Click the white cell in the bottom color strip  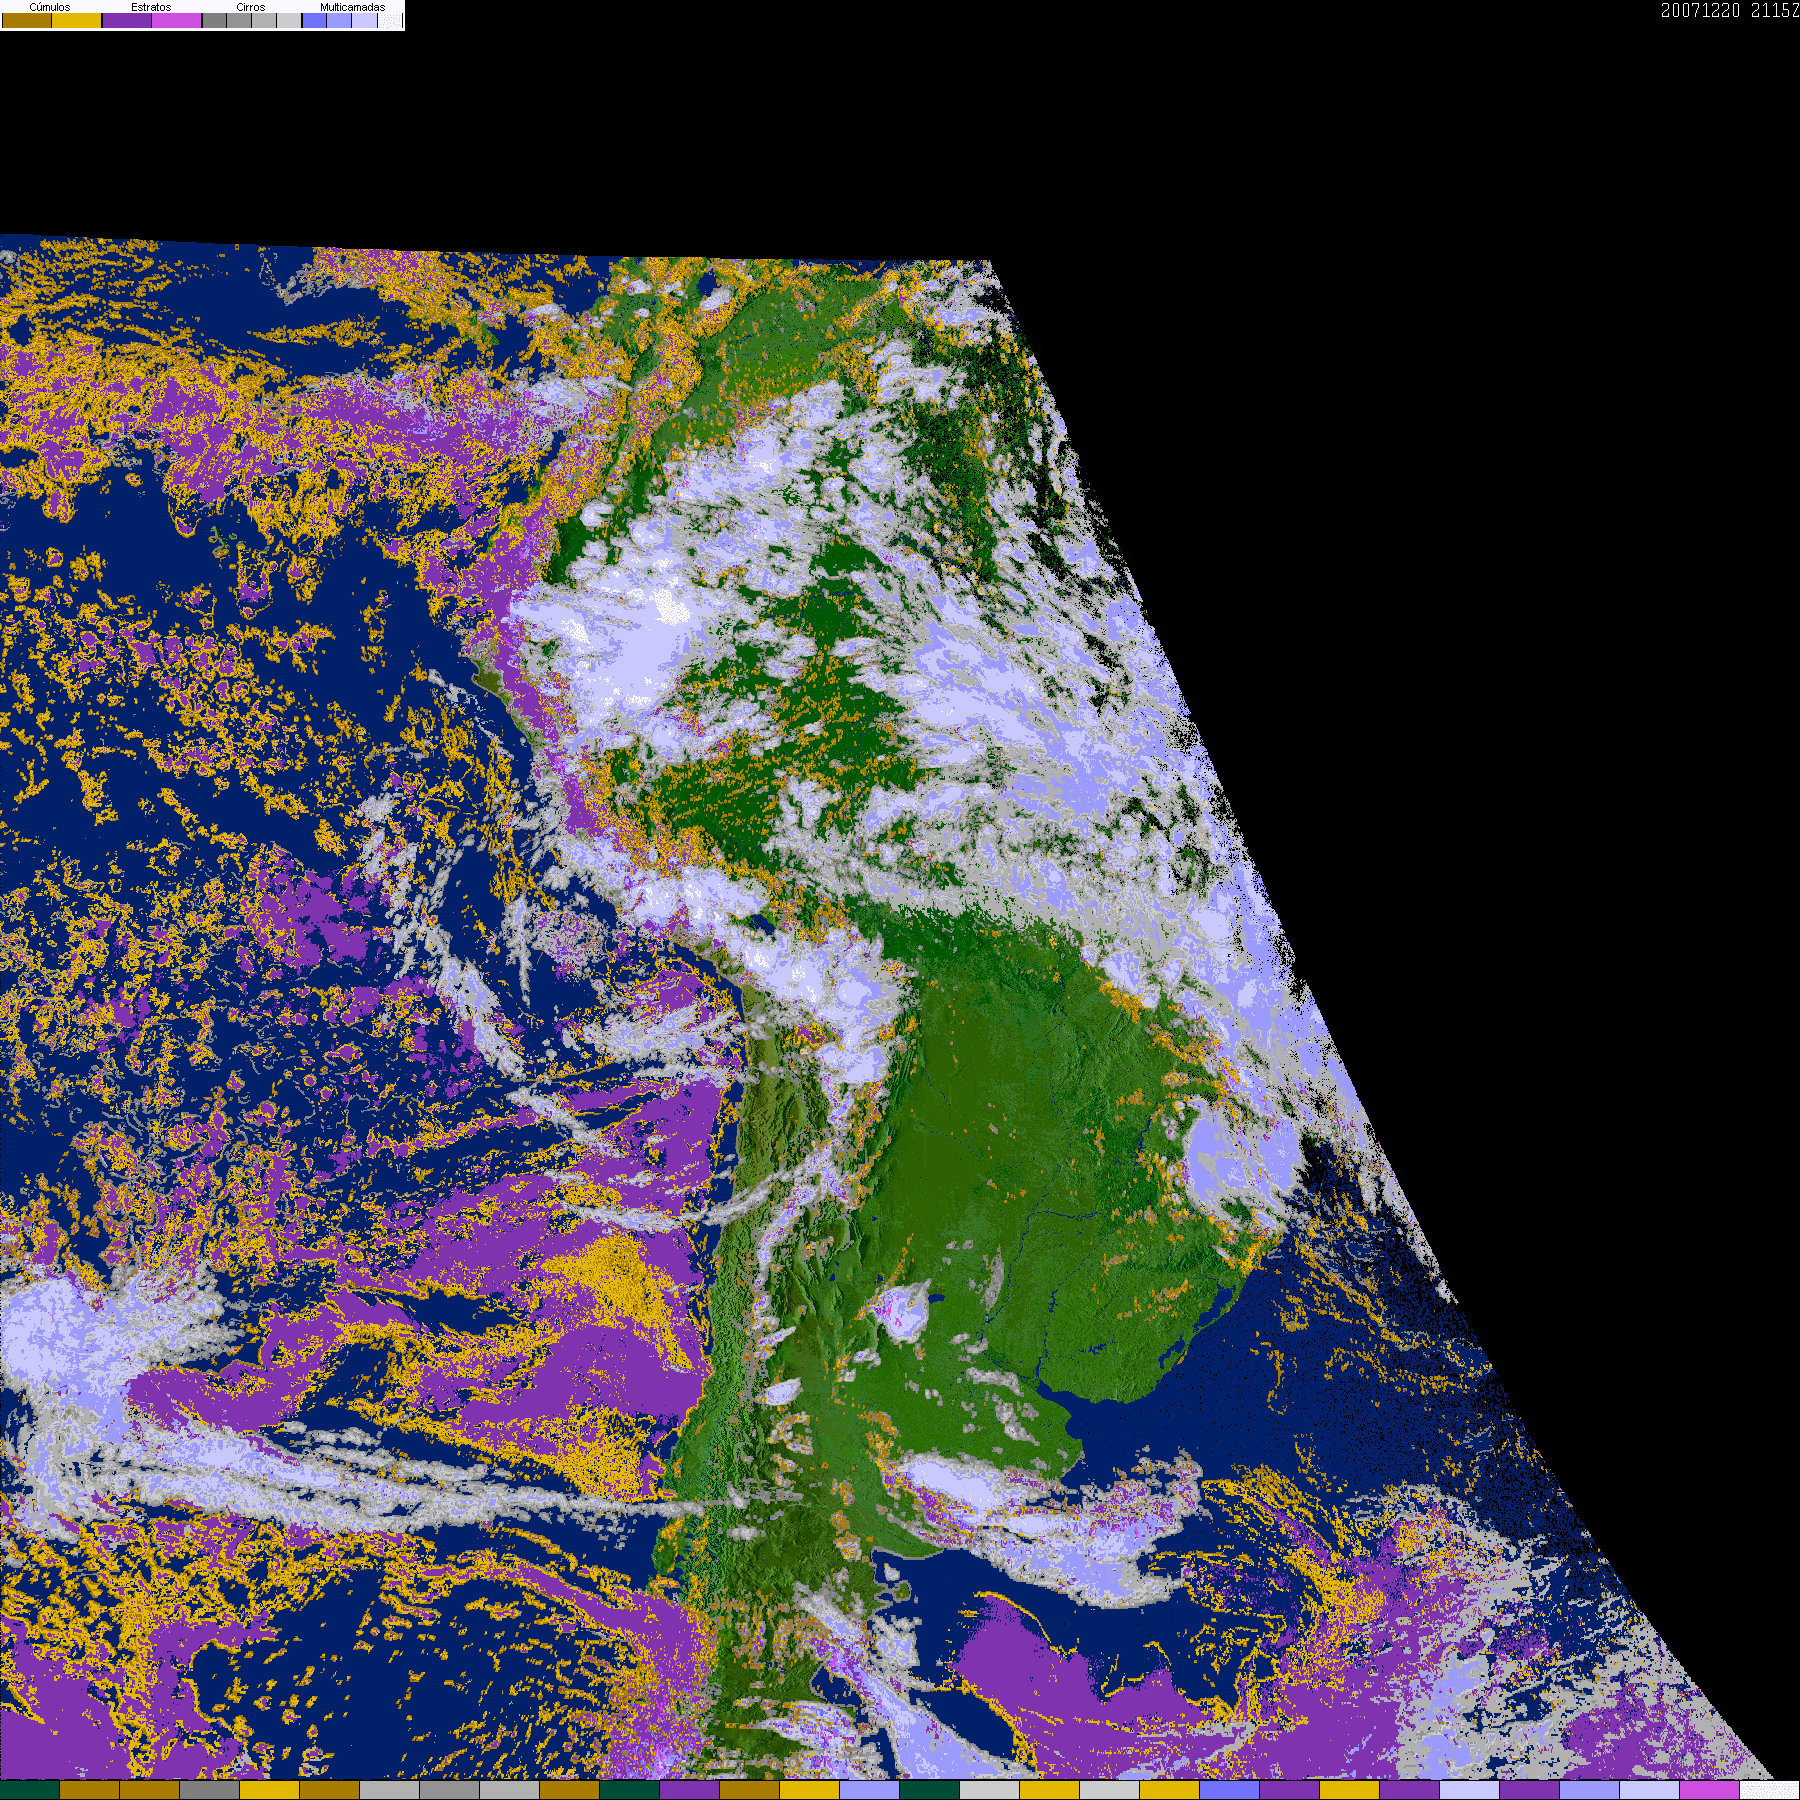point(1770,1790)
